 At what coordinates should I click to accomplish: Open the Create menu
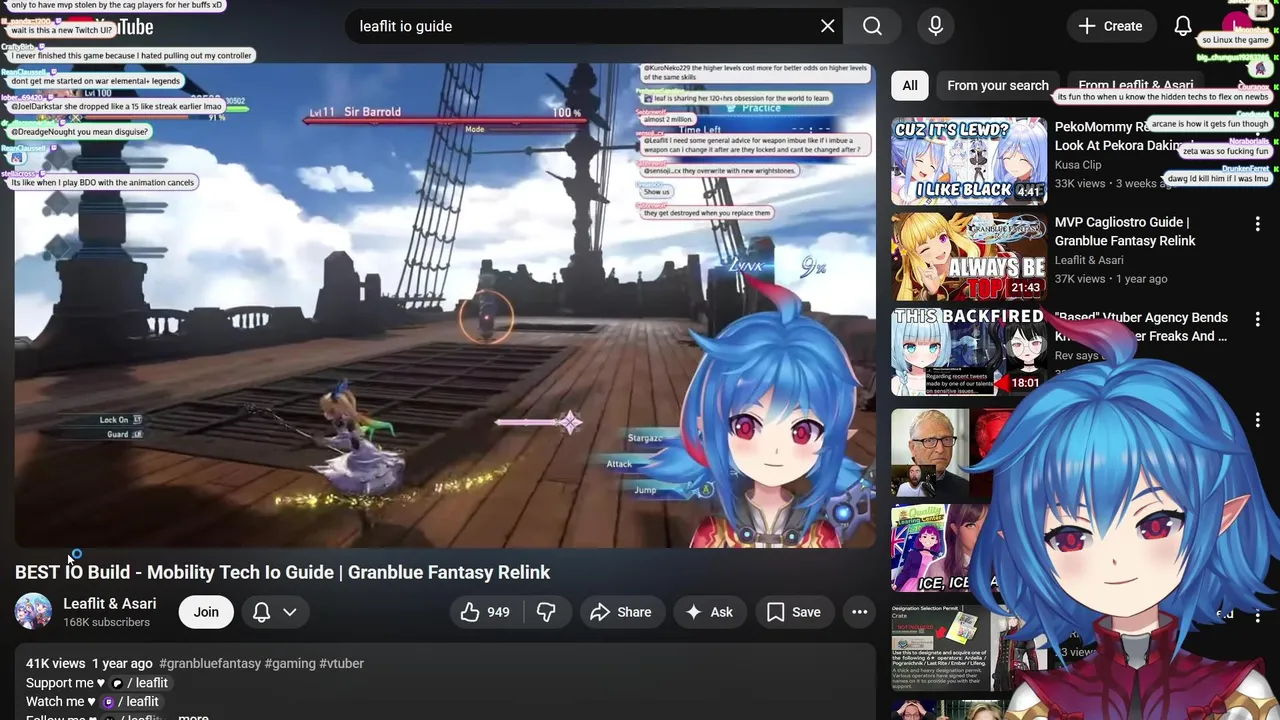tap(1109, 26)
